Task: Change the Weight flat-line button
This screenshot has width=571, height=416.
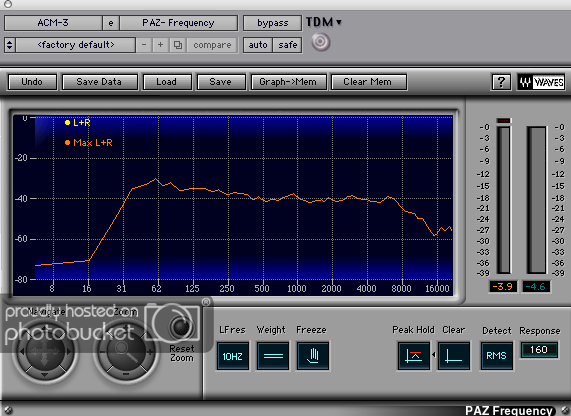Action: 273,356
